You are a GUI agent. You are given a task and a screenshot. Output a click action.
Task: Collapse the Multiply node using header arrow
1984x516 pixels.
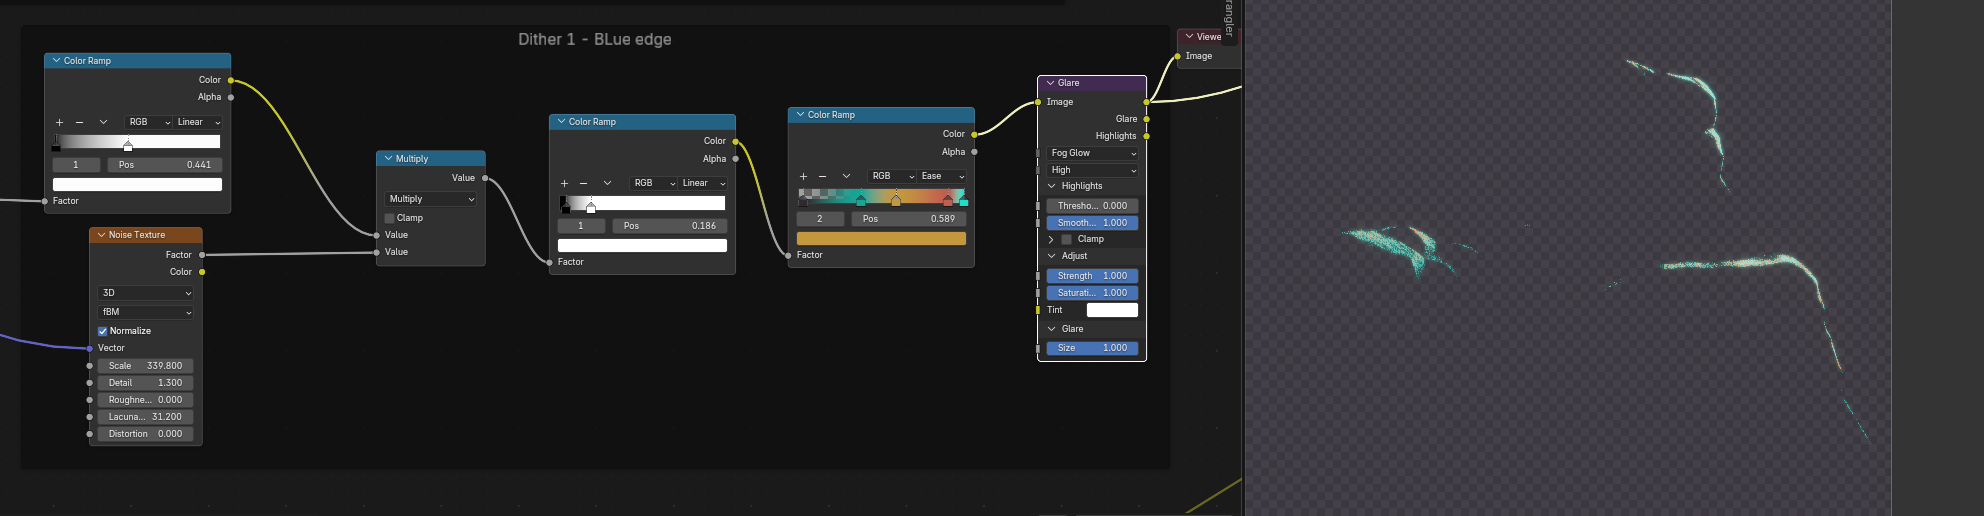pos(388,159)
